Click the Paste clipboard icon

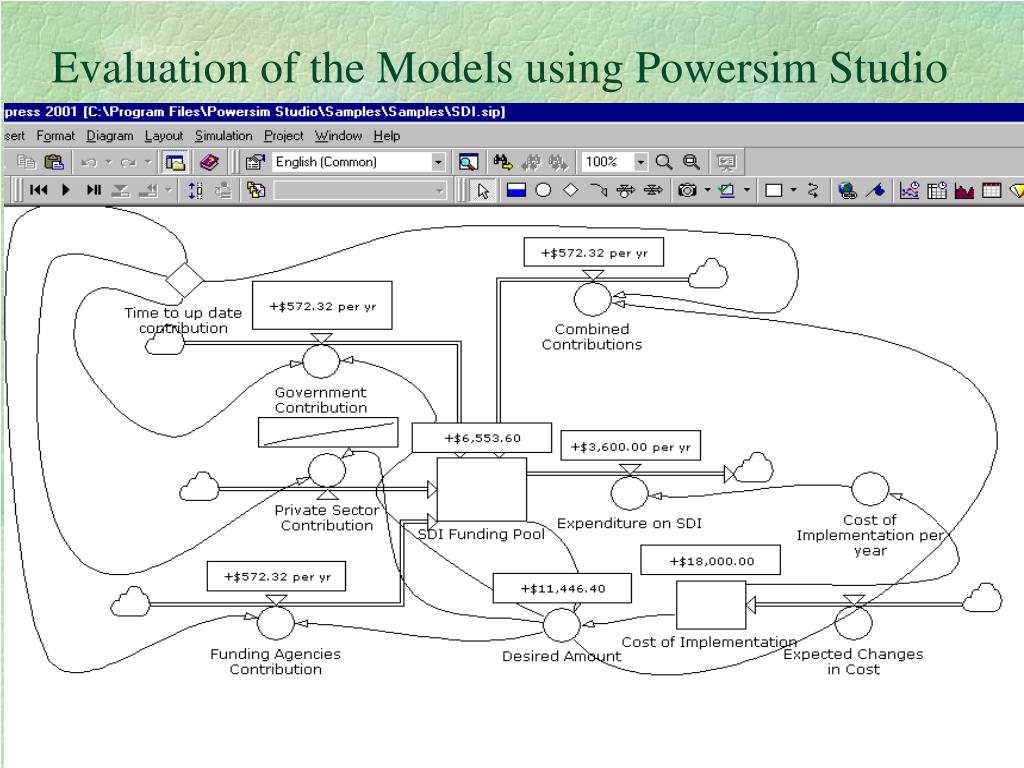[54, 161]
